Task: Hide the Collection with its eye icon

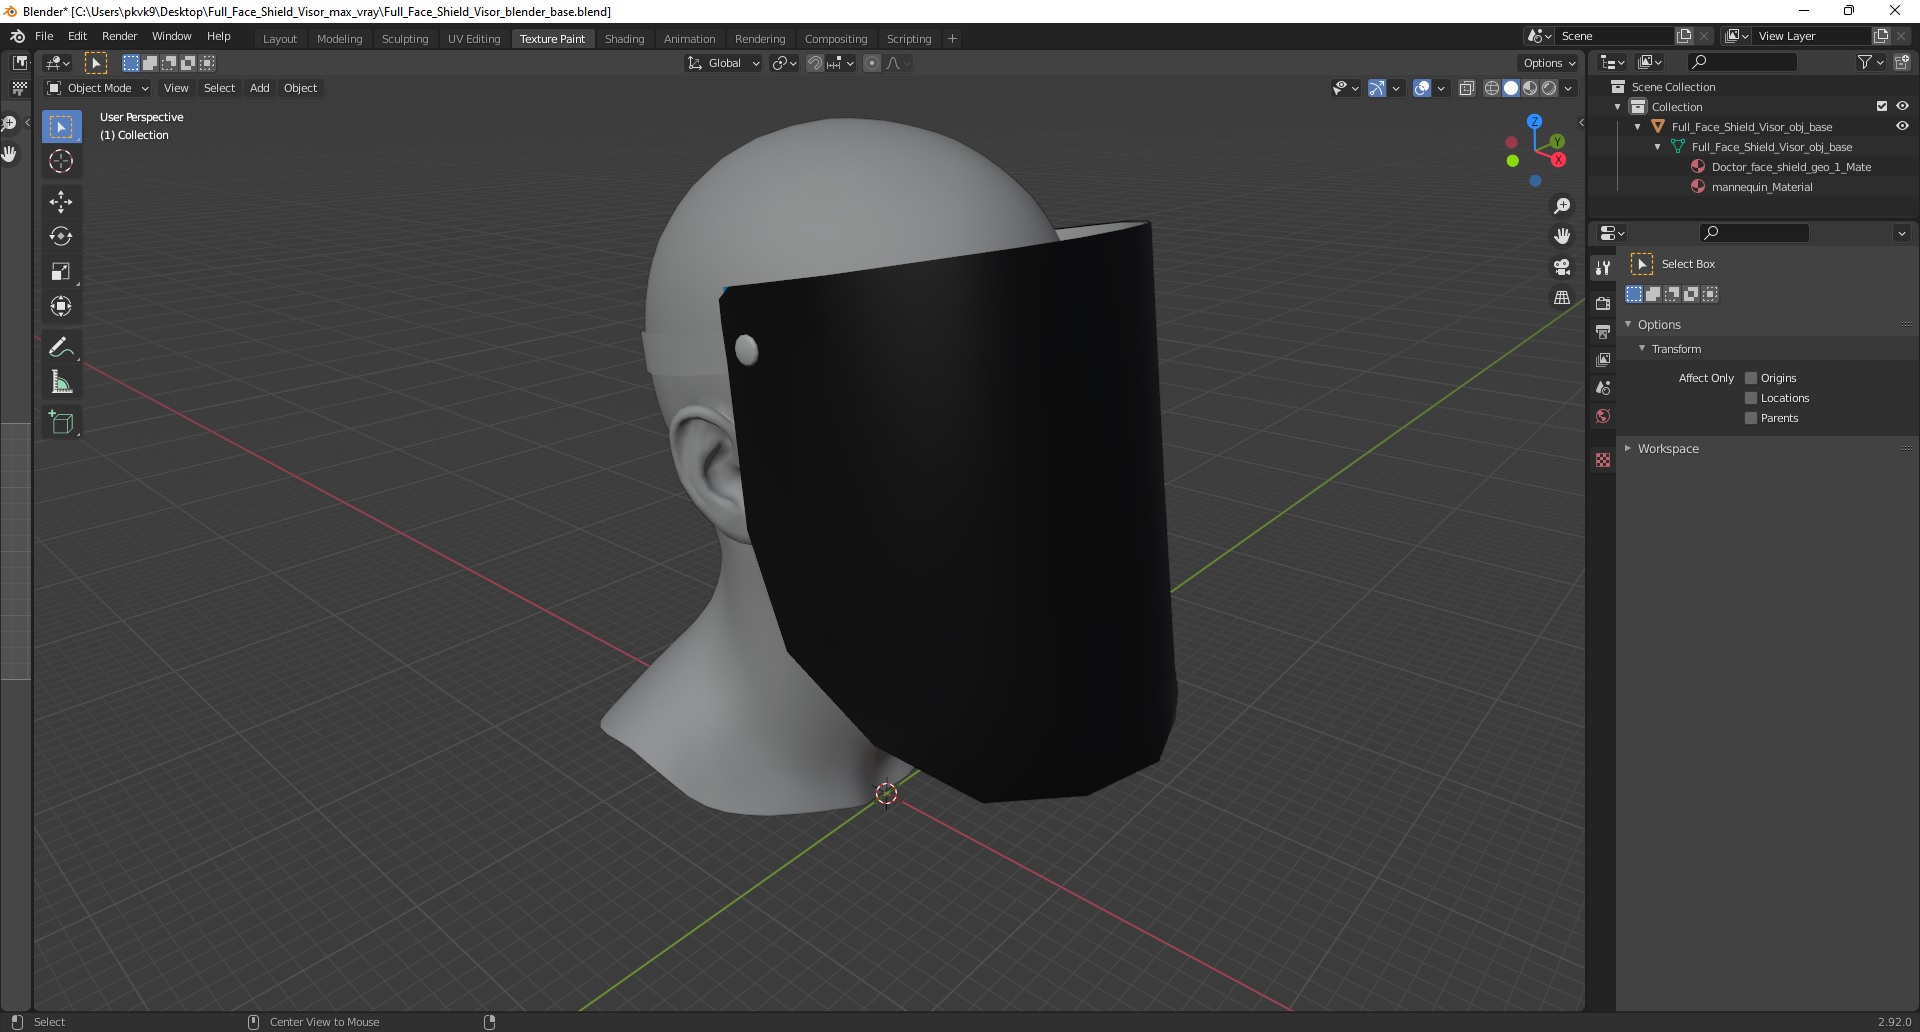Action: pos(1902,106)
